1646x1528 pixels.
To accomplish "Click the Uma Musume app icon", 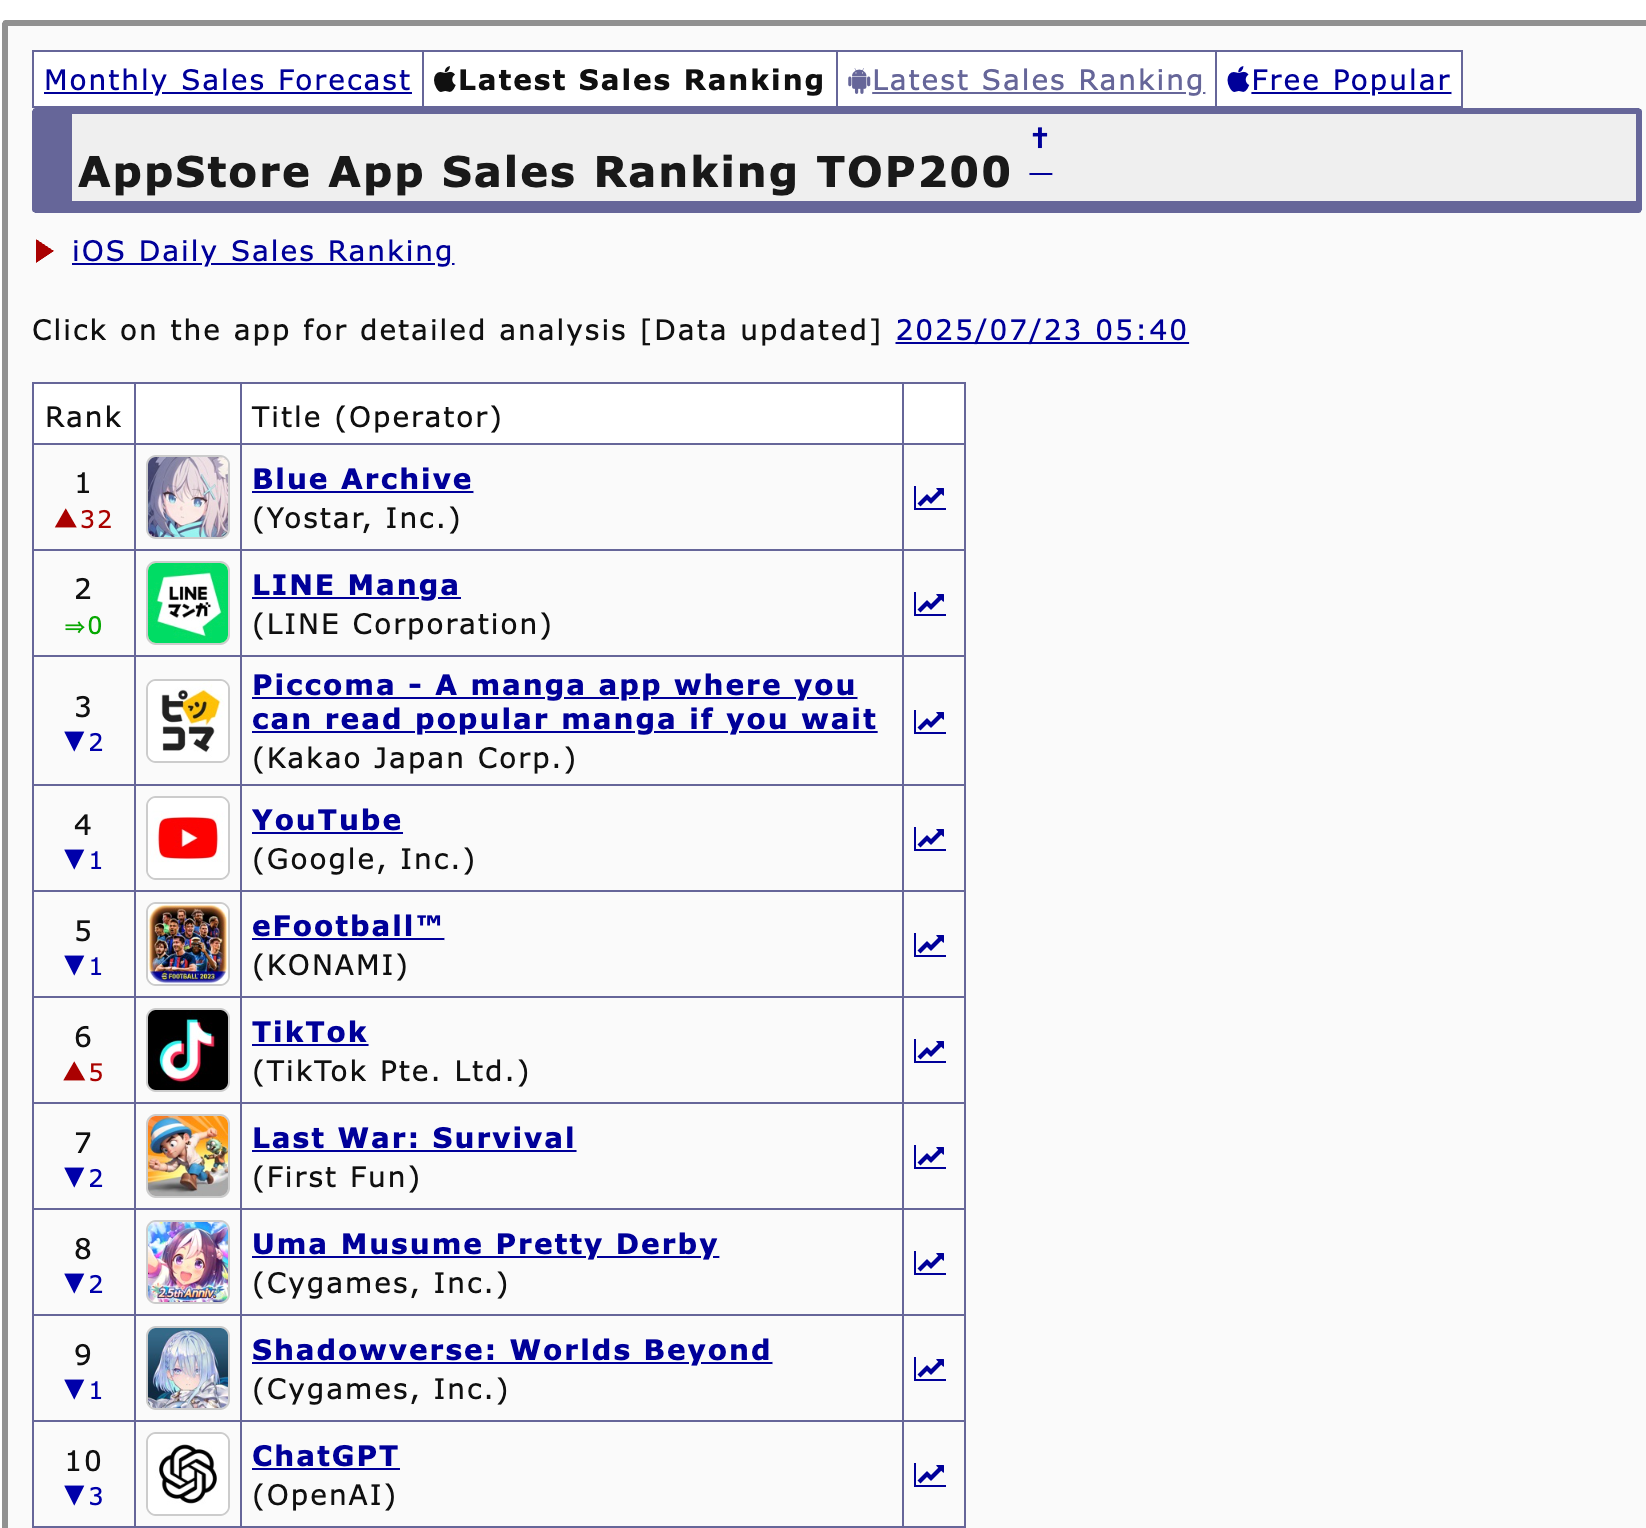I will tap(188, 1262).
